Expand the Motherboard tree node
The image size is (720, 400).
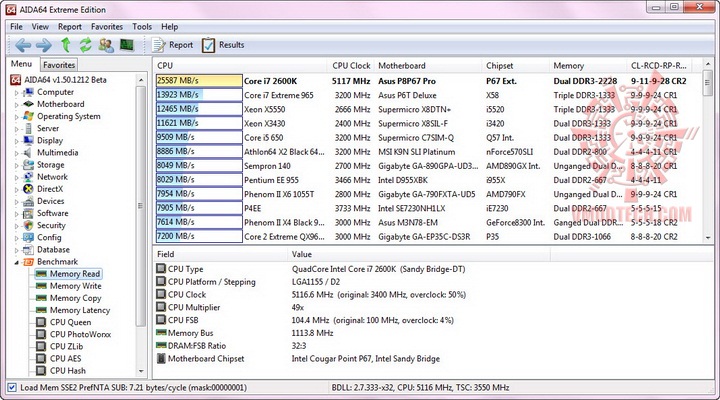[x=17, y=105]
